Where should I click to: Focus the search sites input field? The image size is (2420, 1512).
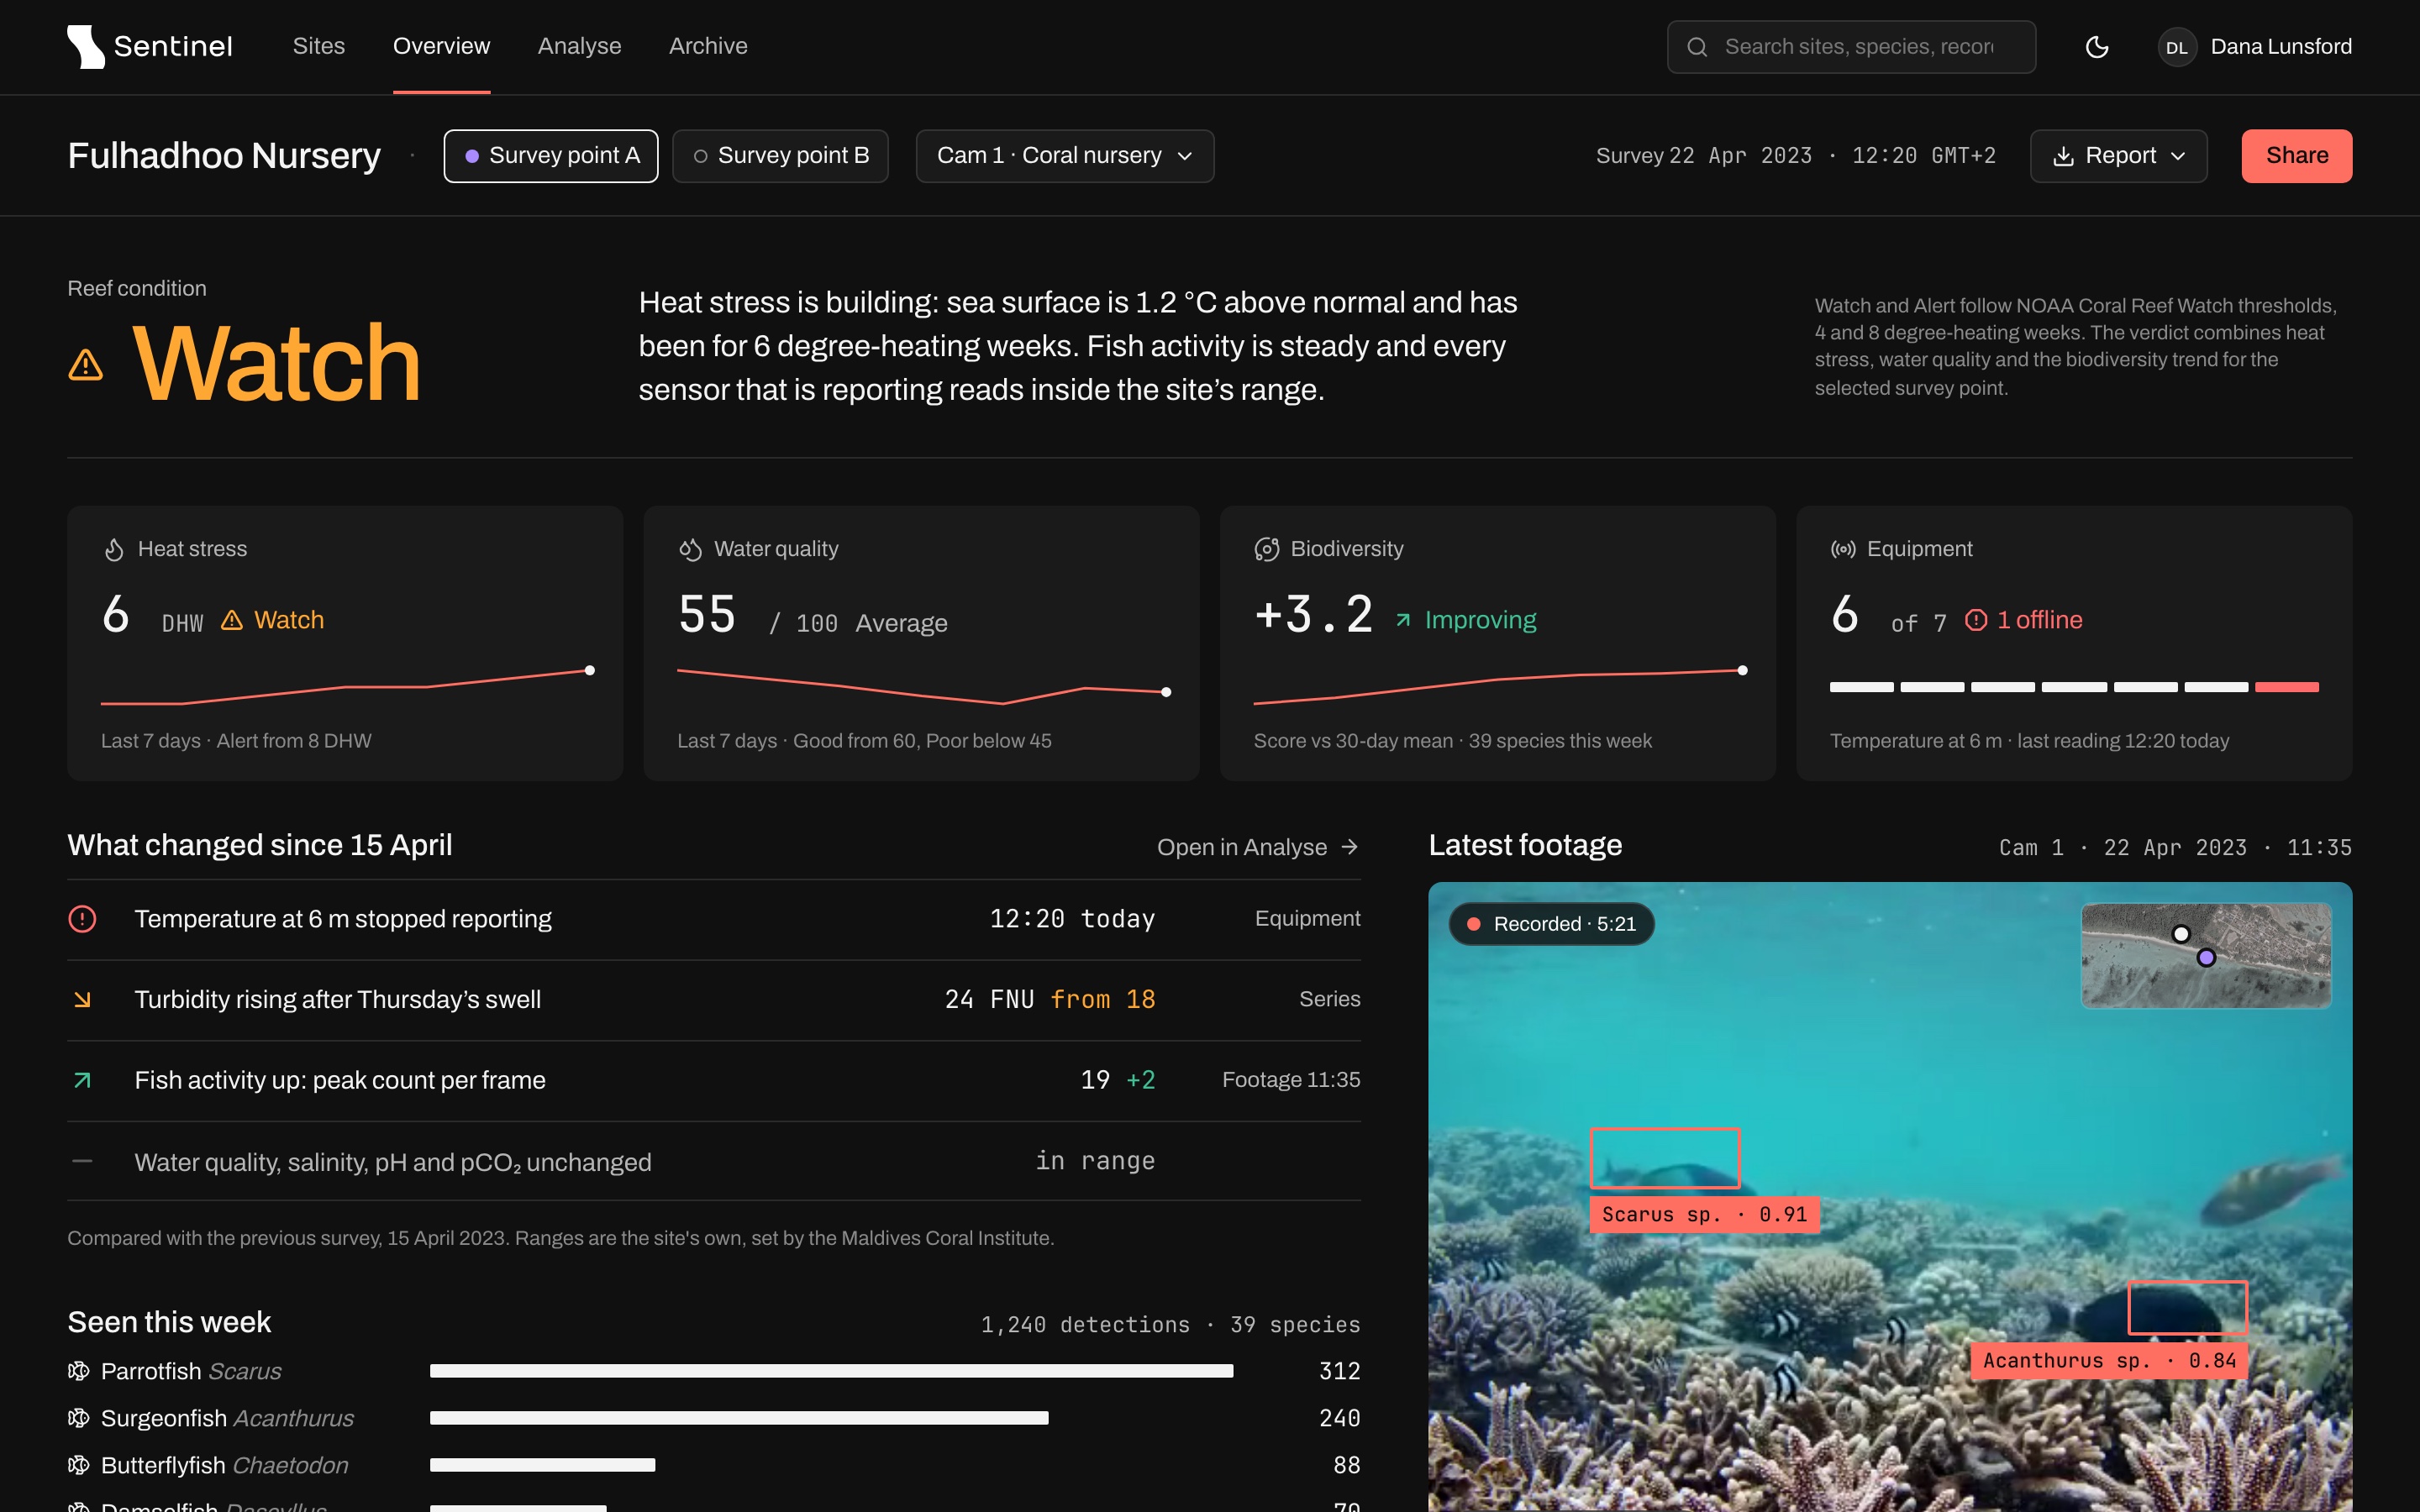pyautogui.click(x=1851, y=47)
